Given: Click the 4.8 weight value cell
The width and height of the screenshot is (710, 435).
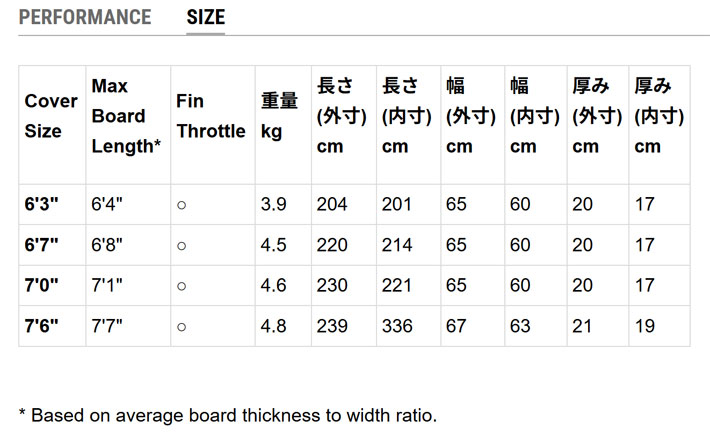Looking at the screenshot, I should 274,327.
